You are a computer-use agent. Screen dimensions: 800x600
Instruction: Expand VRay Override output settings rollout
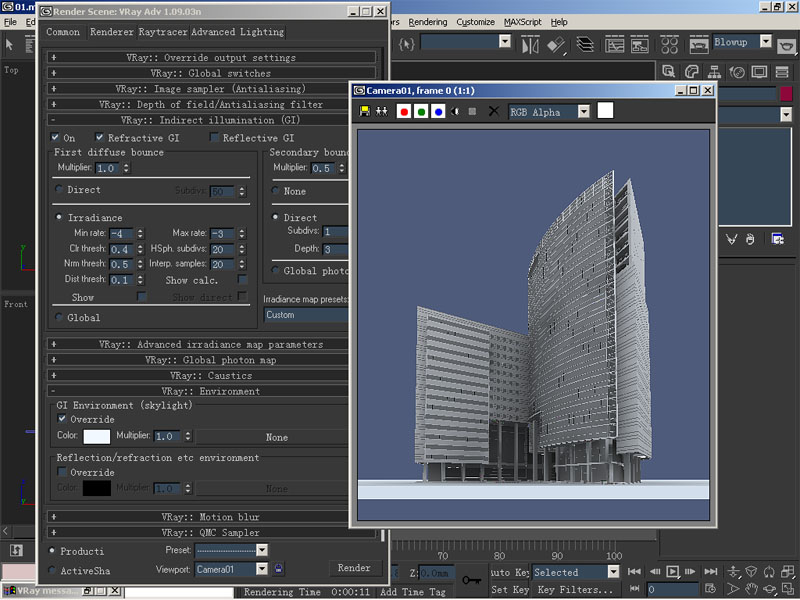(x=211, y=57)
